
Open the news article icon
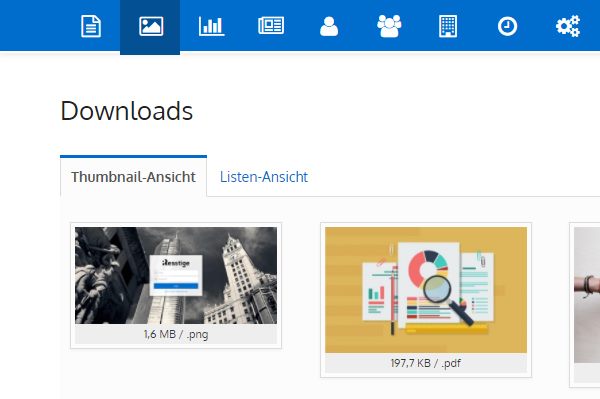271,26
